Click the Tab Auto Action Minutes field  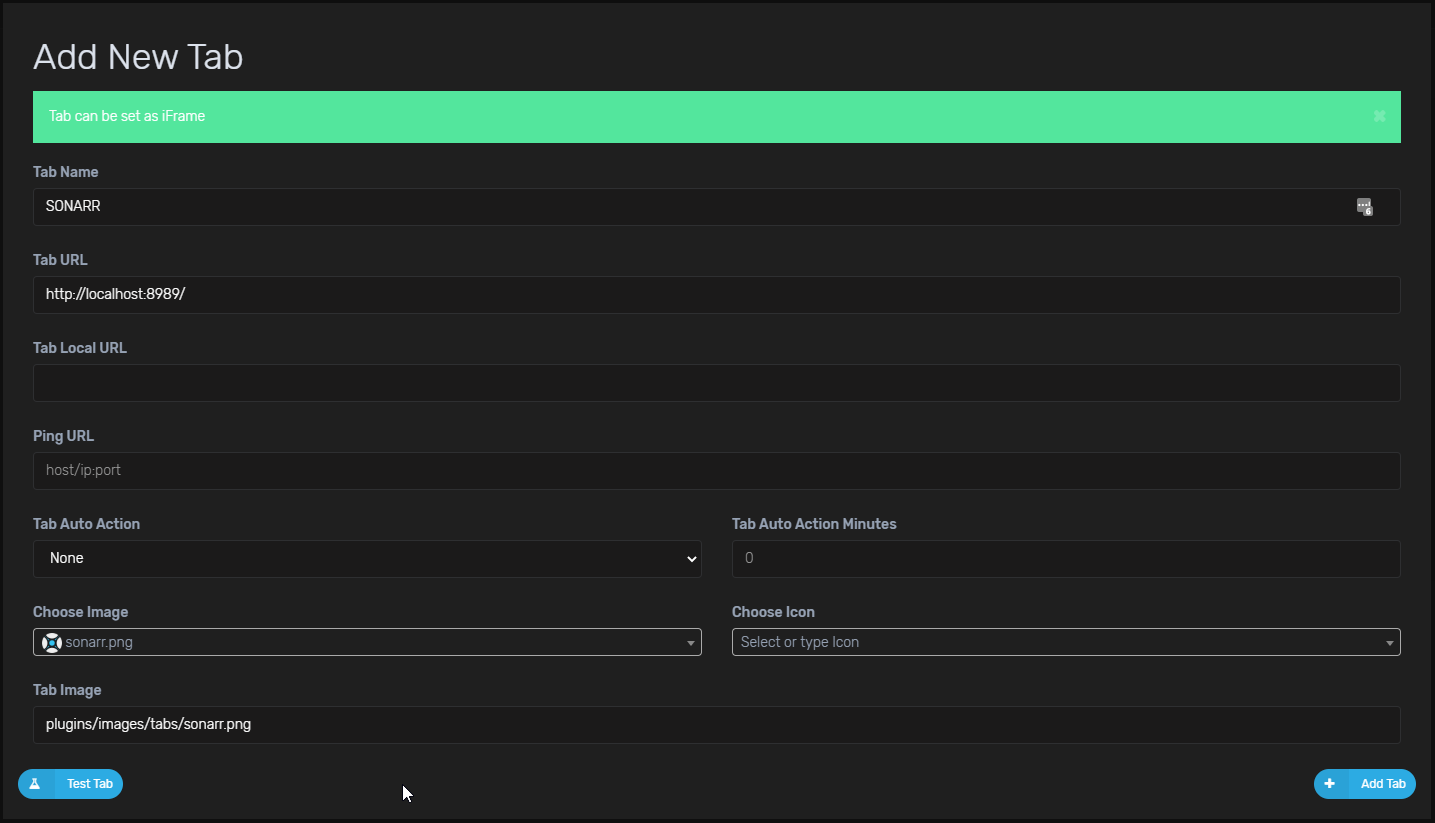pyautogui.click(x=1066, y=559)
